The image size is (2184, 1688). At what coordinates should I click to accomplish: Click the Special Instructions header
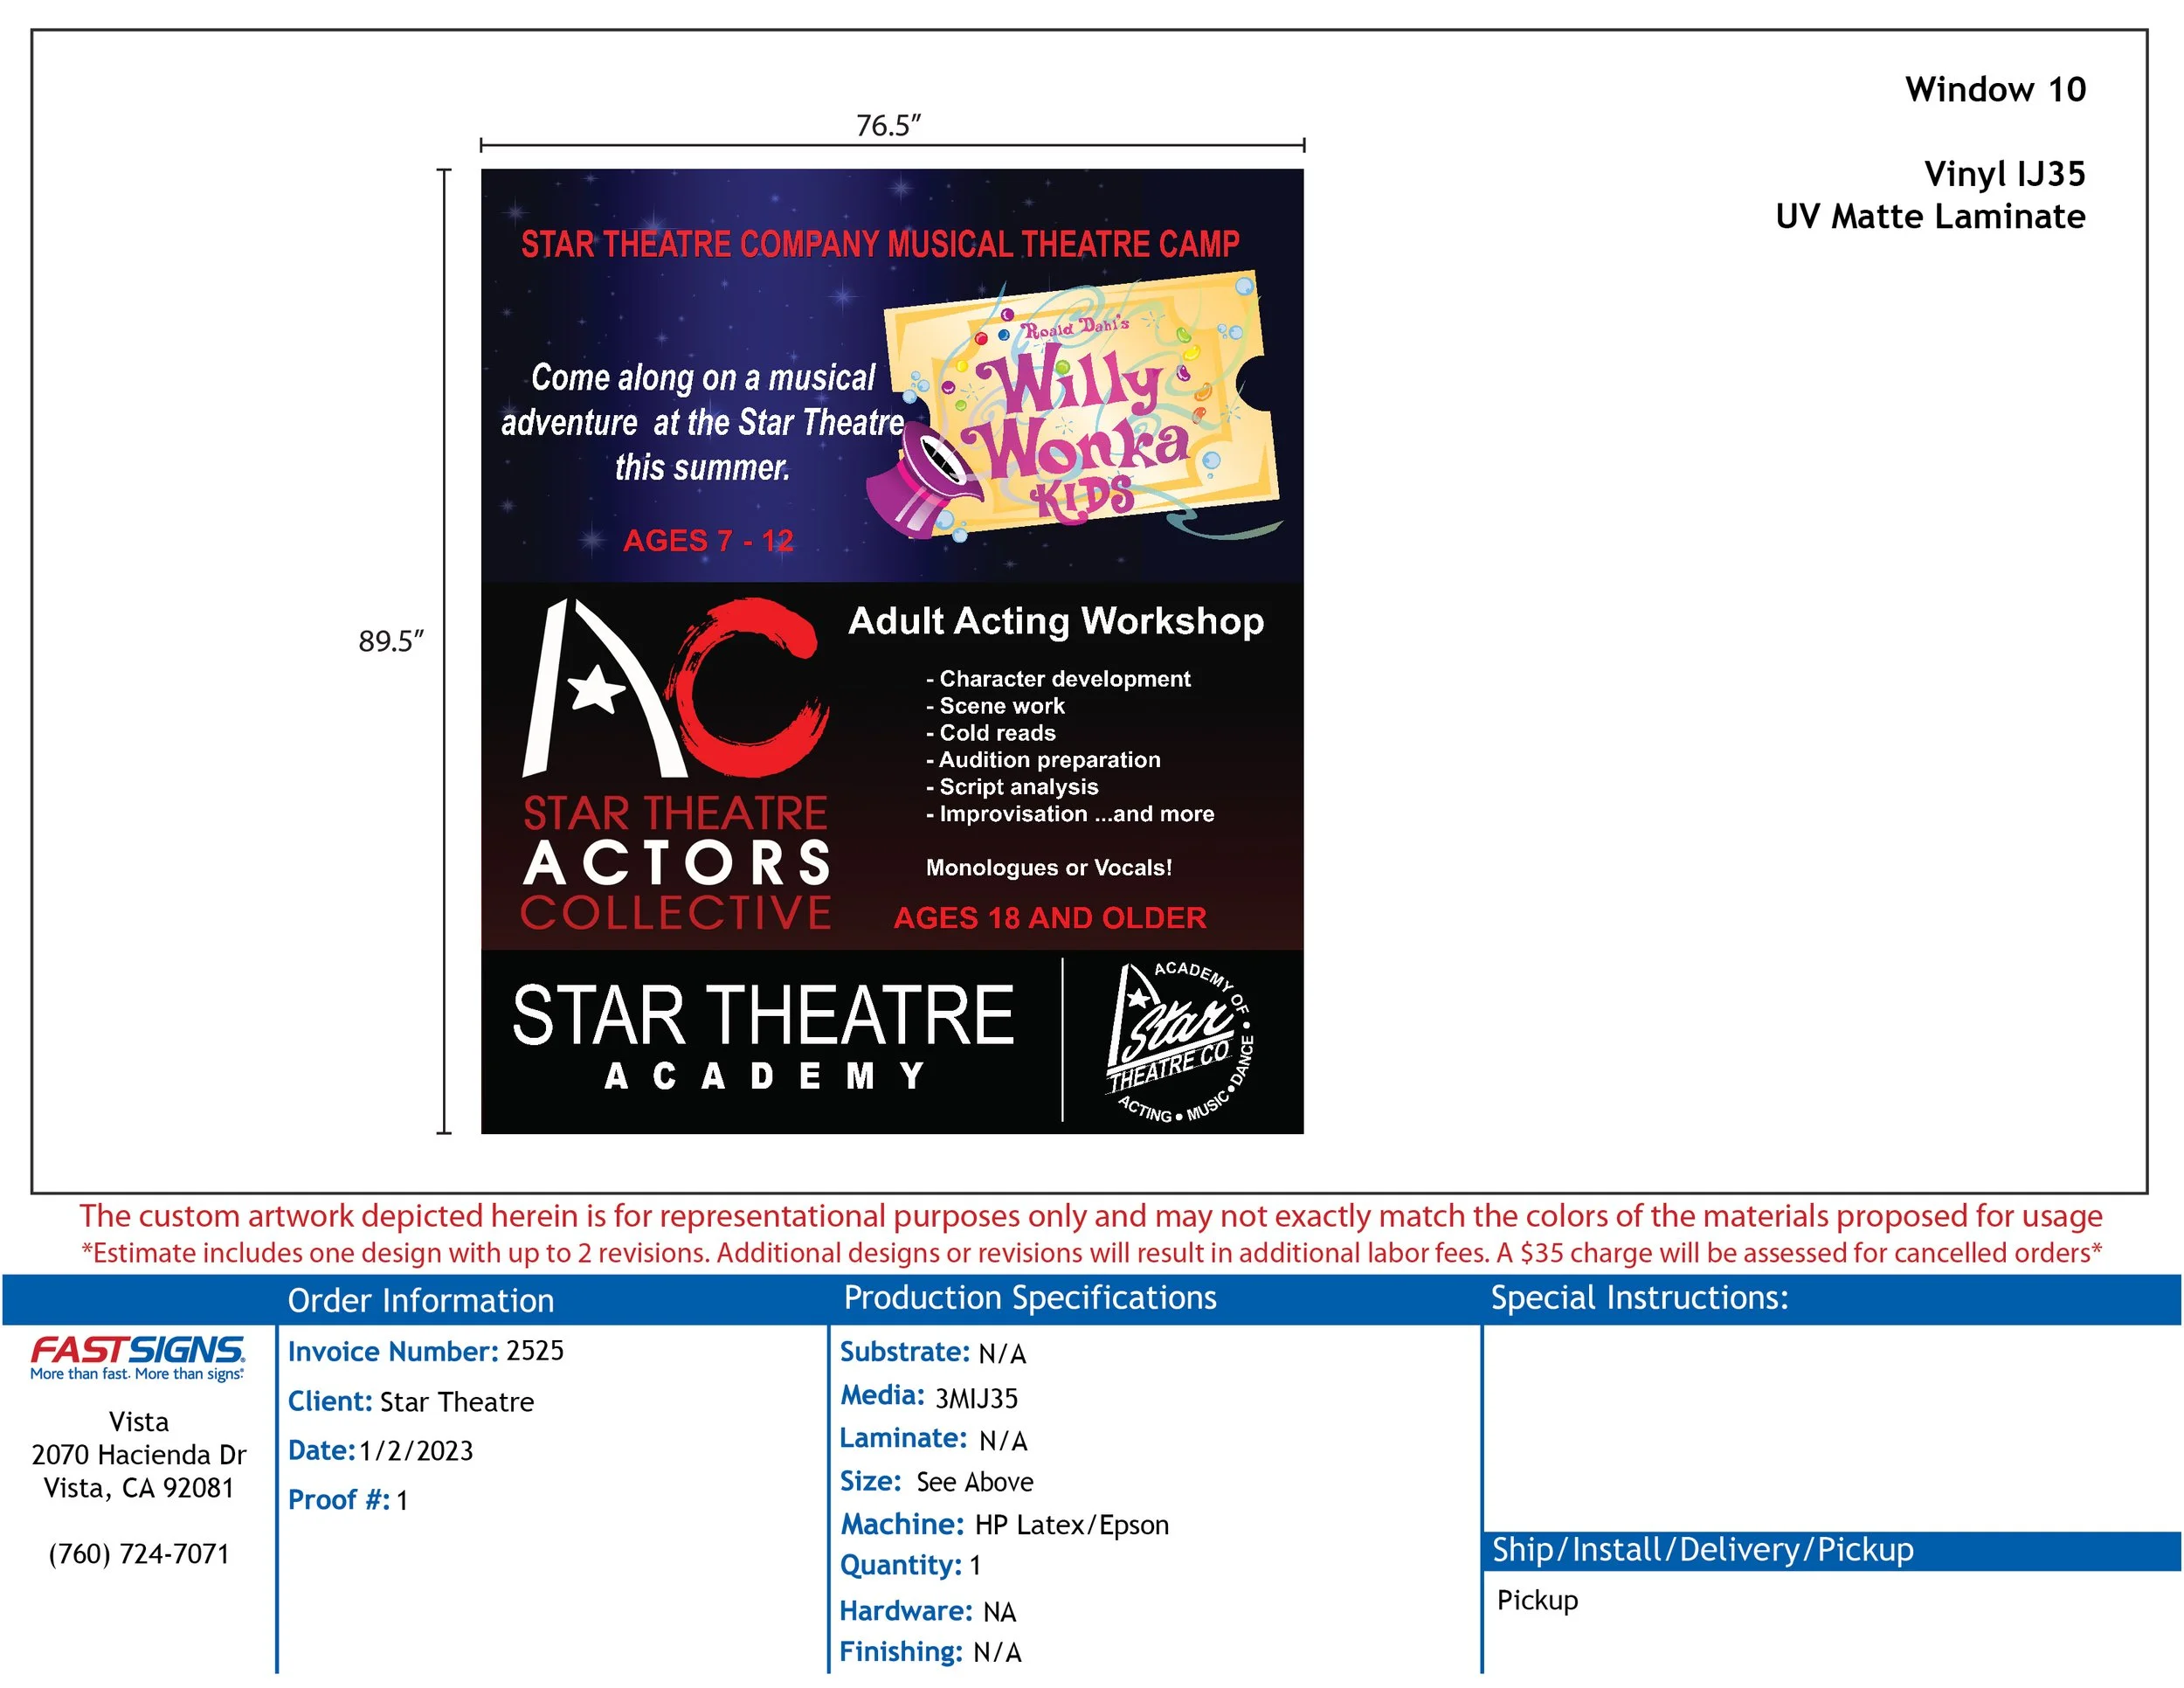tap(1639, 1298)
